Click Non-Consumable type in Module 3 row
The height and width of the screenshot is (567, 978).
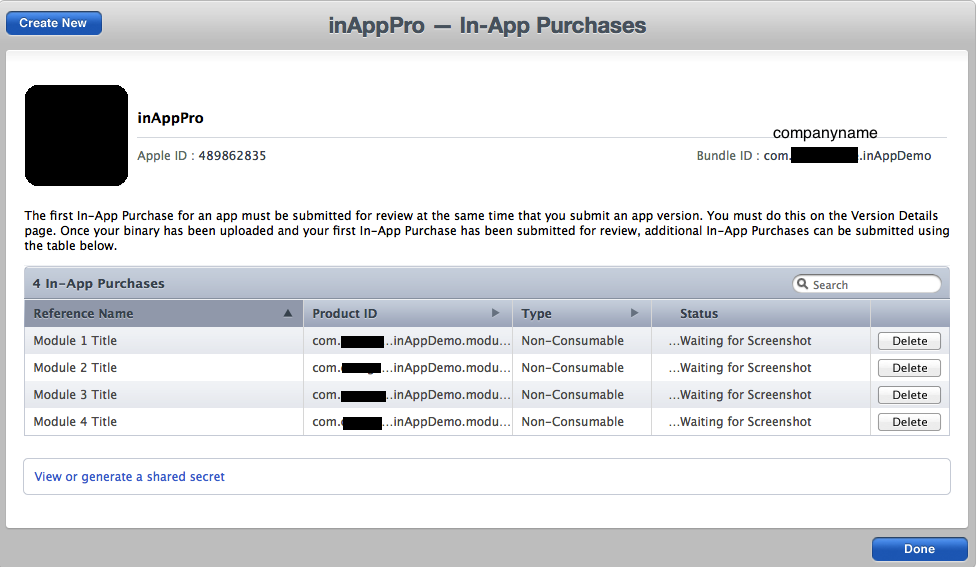pyautogui.click(x=573, y=395)
